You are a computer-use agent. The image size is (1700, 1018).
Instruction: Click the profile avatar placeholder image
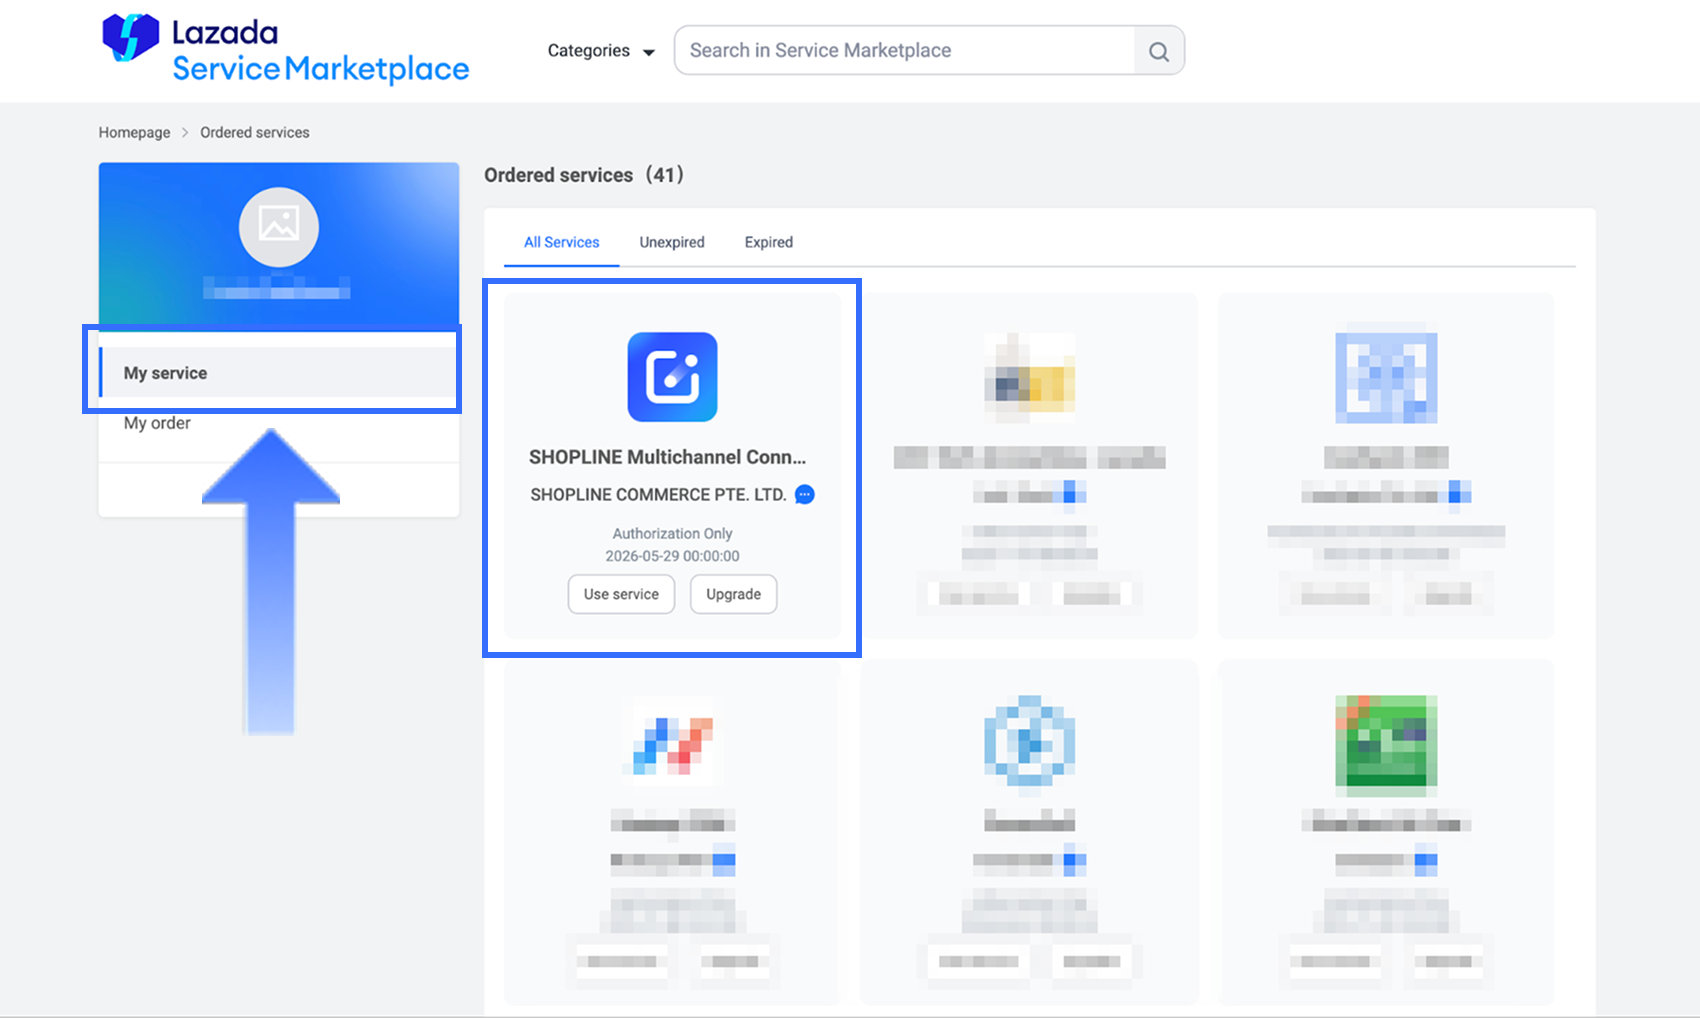point(279,227)
